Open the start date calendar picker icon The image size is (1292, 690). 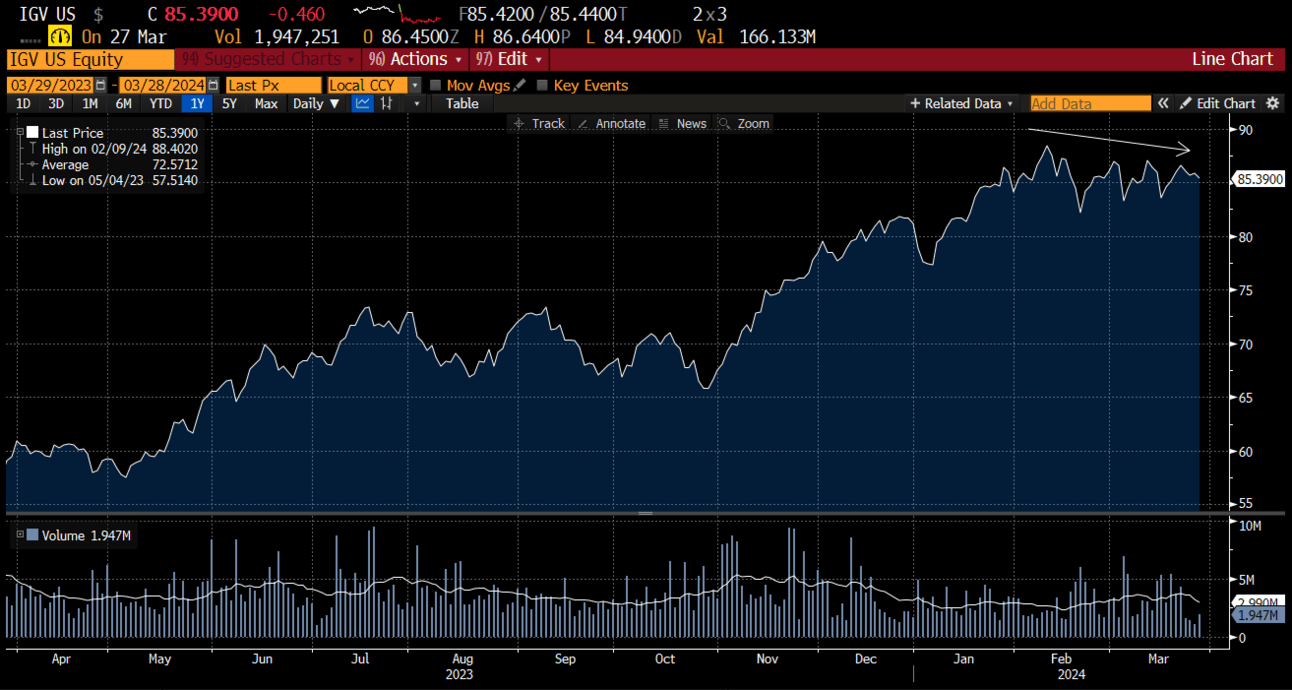pos(100,86)
